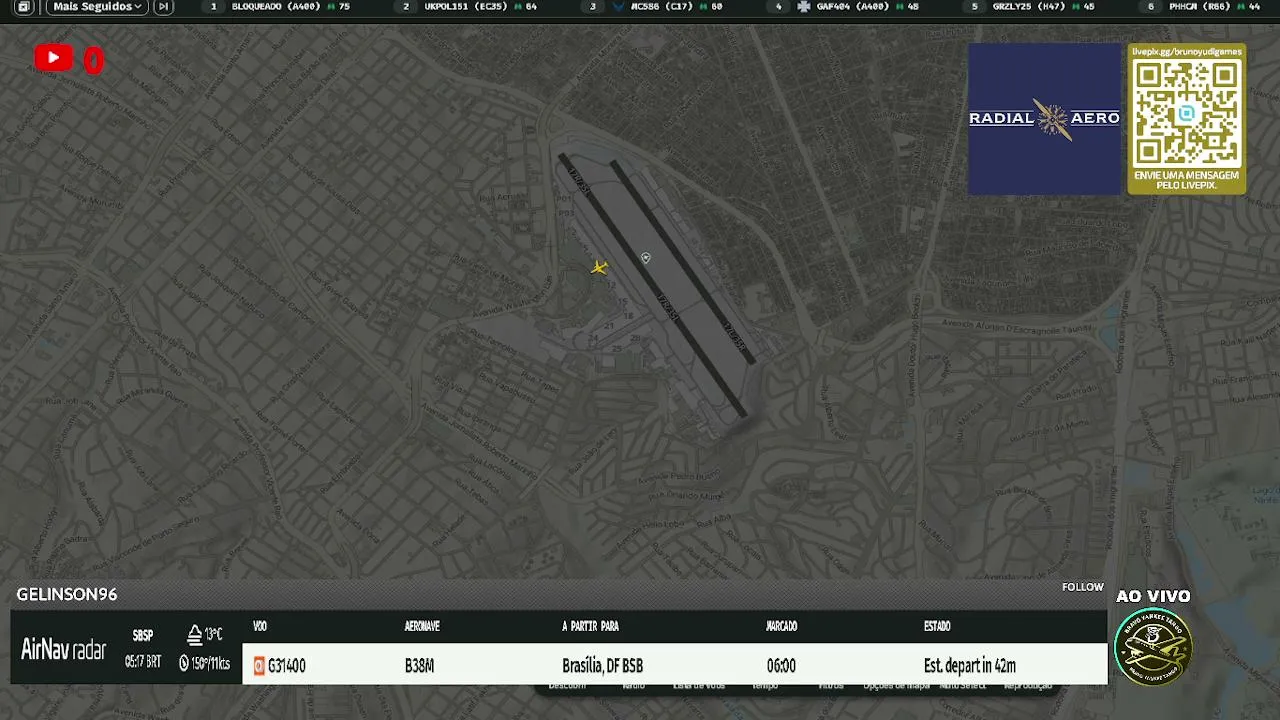Viewport: 1280px width, 720px height.
Task: Click destination Brasília, DF BSB
Action: pyautogui.click(x=602, y=666)
